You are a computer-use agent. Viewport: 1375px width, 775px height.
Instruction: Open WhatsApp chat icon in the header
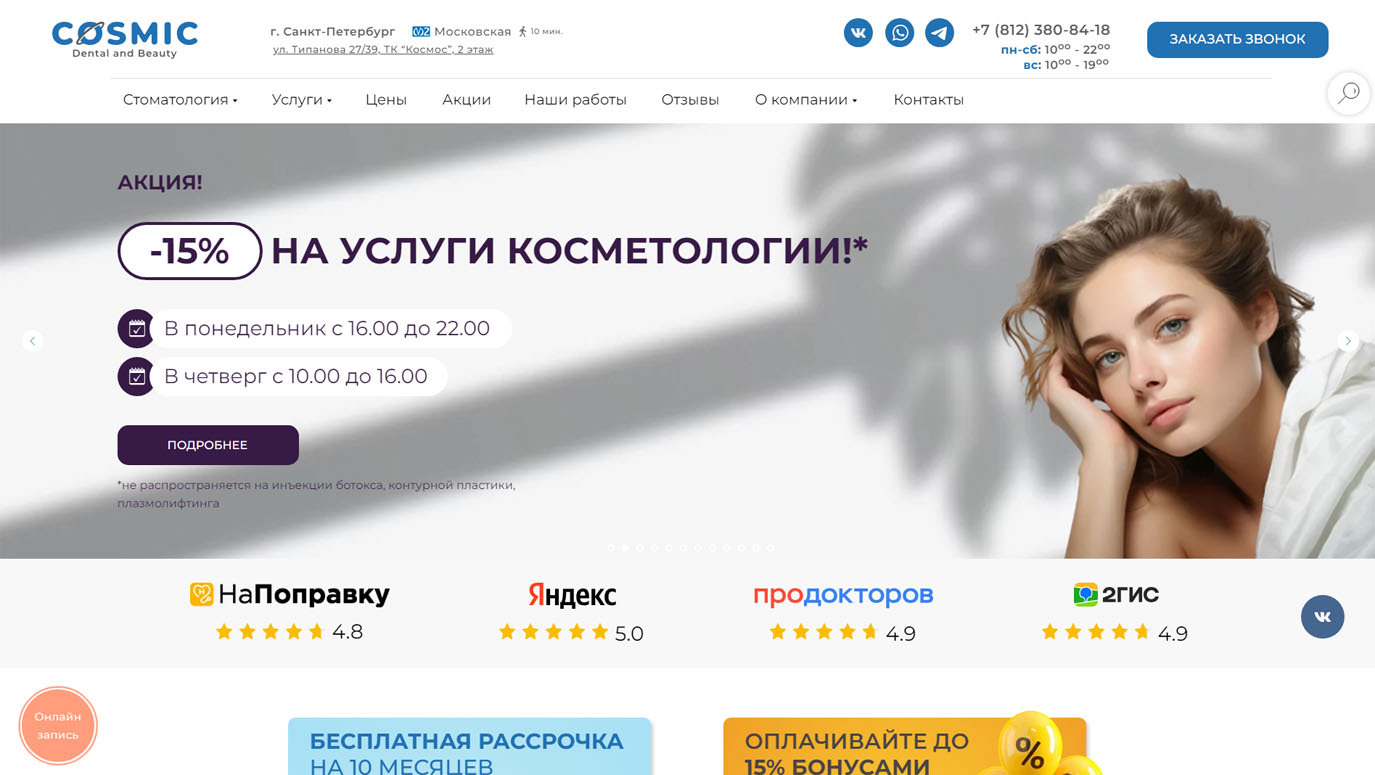(x=899, y=33)
